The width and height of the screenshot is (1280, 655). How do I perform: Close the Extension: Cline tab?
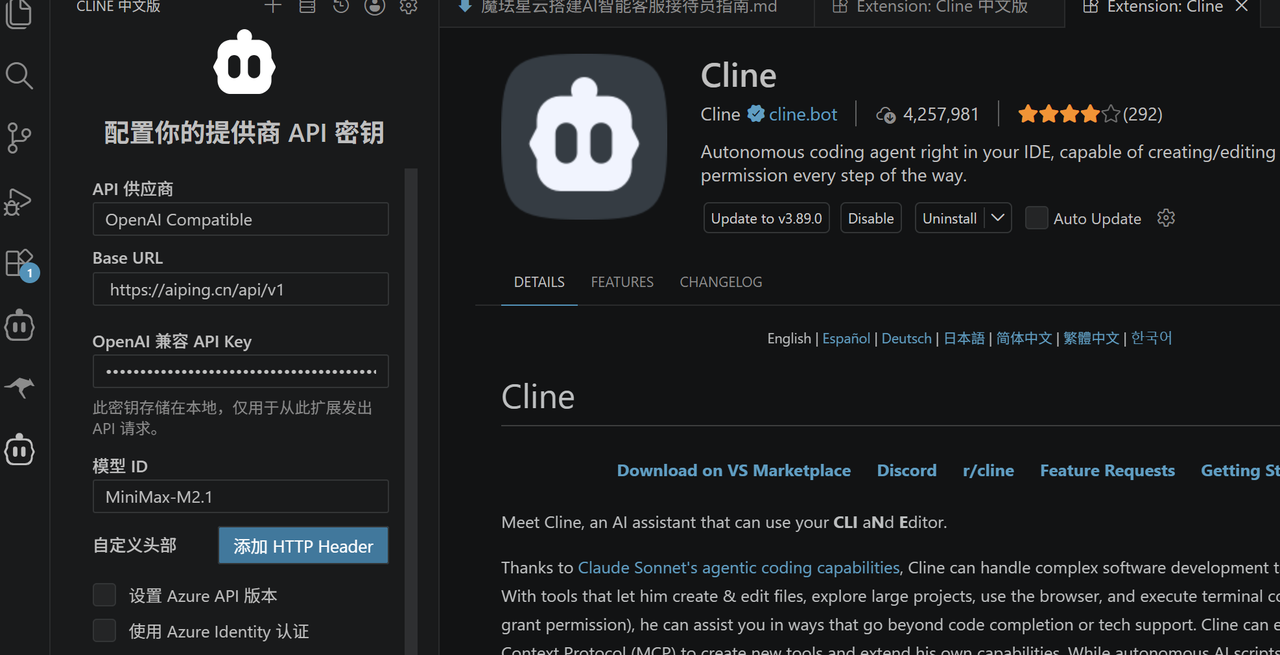(x=1242, y=7)
